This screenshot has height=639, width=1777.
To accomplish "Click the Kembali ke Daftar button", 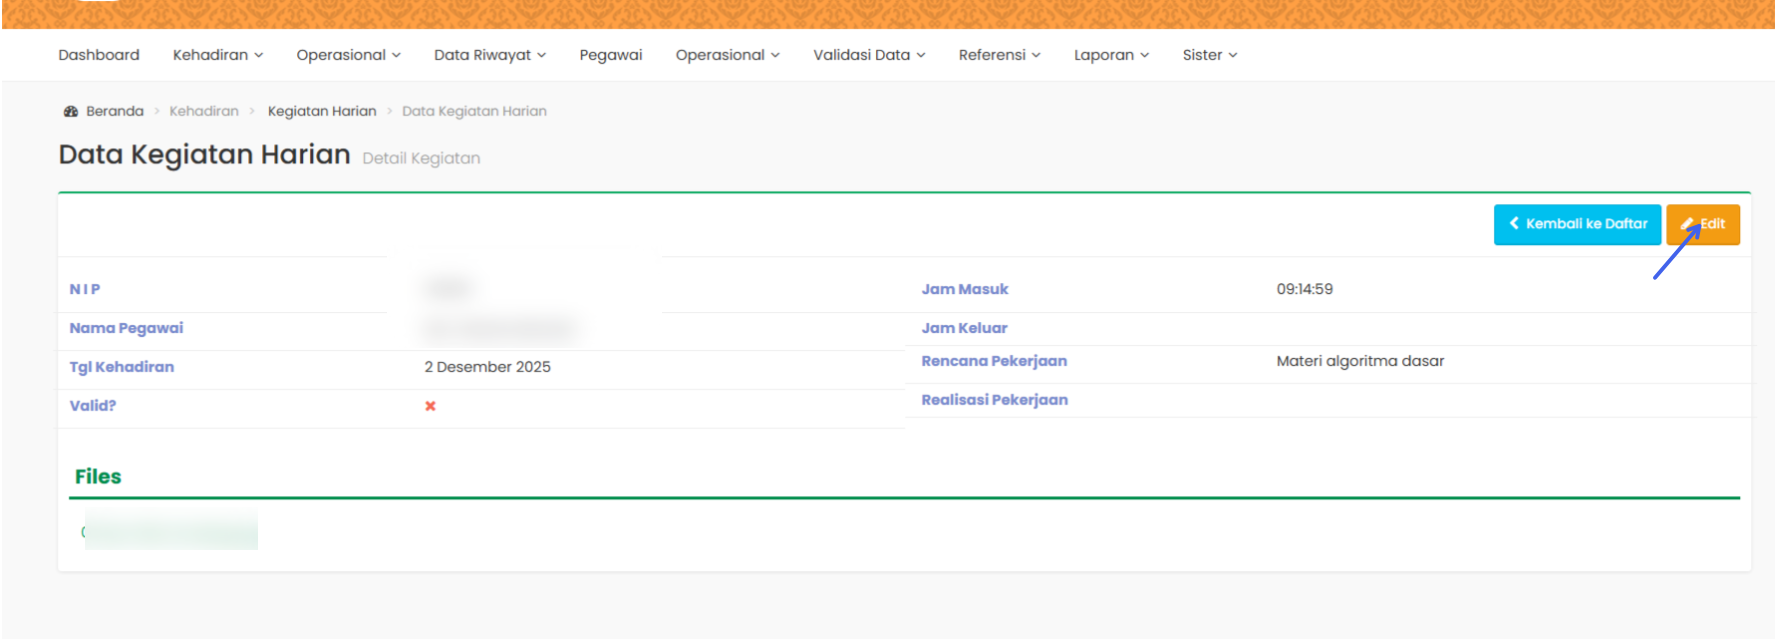I will tap(1577, 224).
